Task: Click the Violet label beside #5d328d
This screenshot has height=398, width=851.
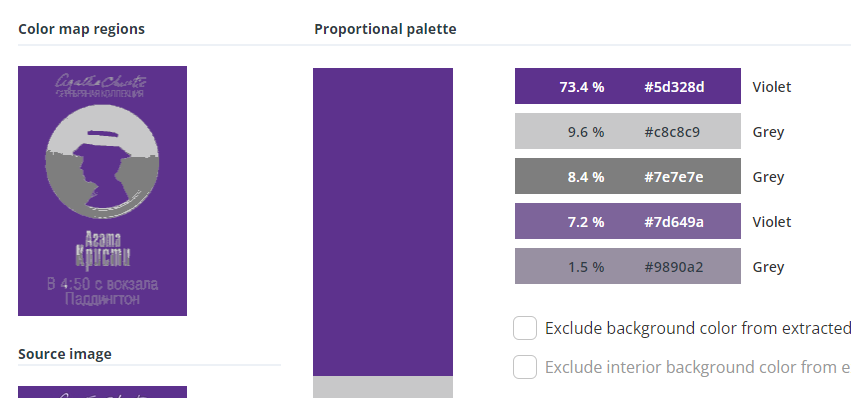Action: (771, 87)
